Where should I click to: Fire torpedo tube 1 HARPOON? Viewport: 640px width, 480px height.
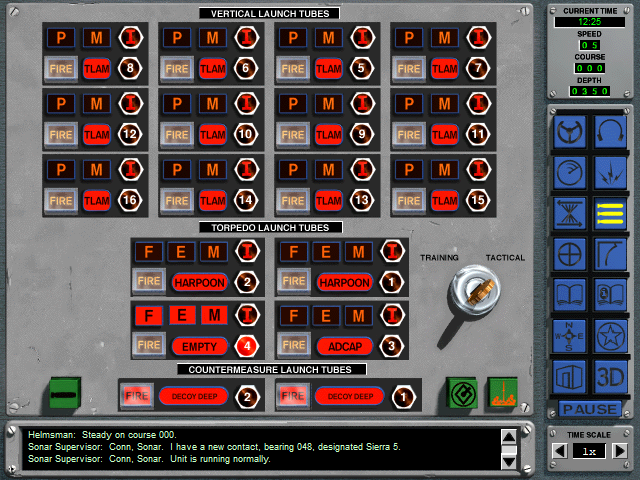point(293,281)
